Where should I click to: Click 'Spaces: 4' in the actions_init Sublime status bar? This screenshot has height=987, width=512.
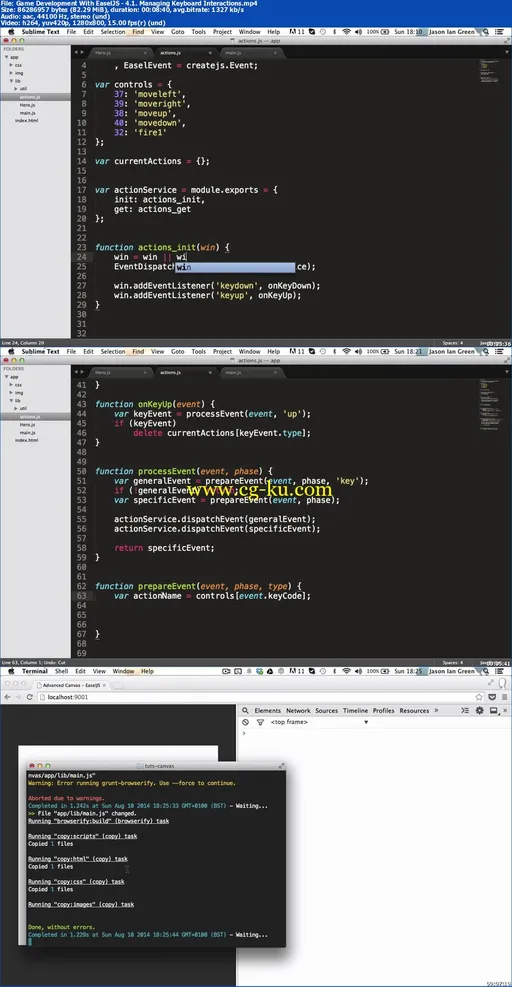[x=453, y=342]
